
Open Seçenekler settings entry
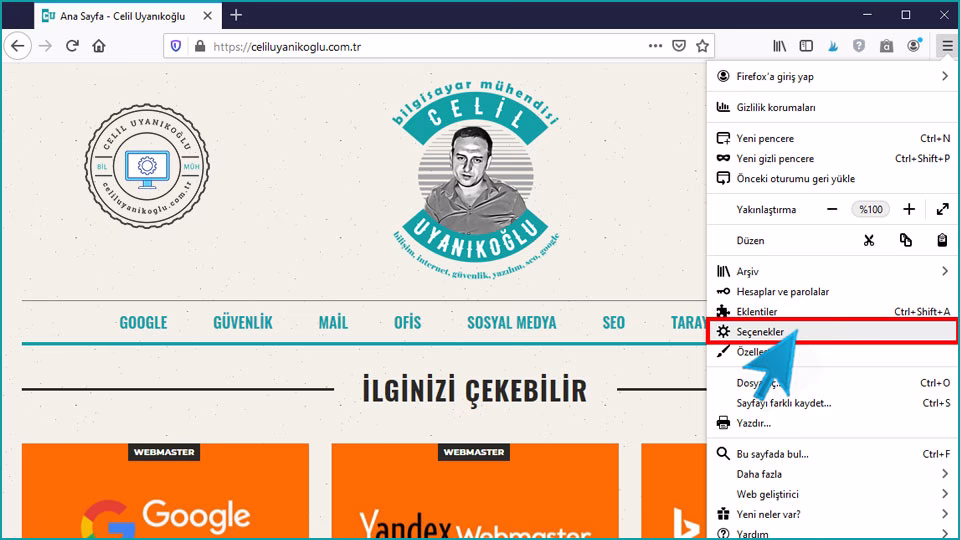pyautogui.click(x=833, y=331)
